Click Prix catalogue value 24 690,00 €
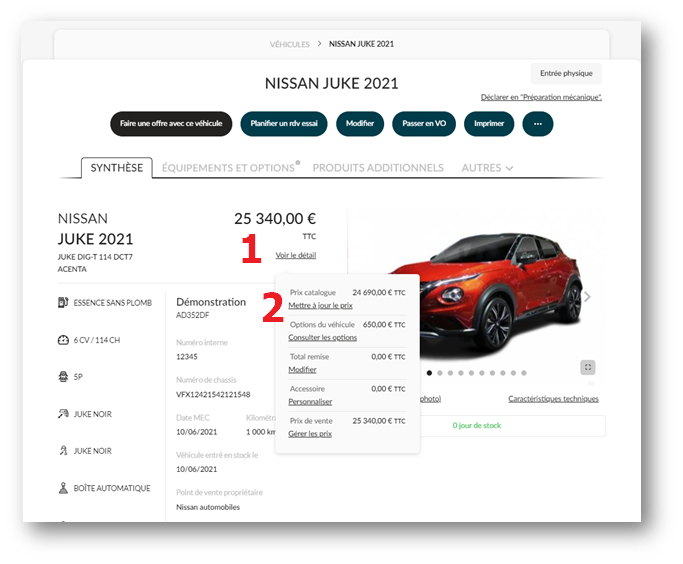Viewport: 683px width, 564px height. pyautogui.click(x=379, y=293)
